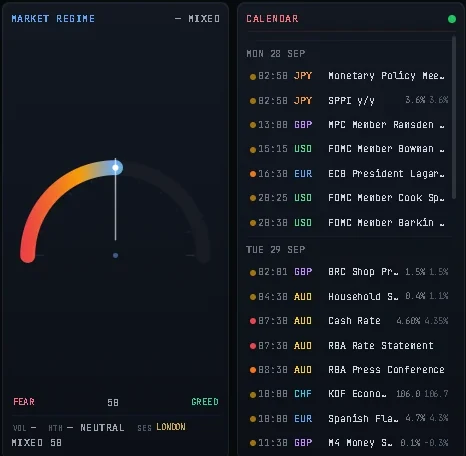Click impact dot beside Household S.. event
Viewport: 466px width, 456px height.
tap(253, 297)
